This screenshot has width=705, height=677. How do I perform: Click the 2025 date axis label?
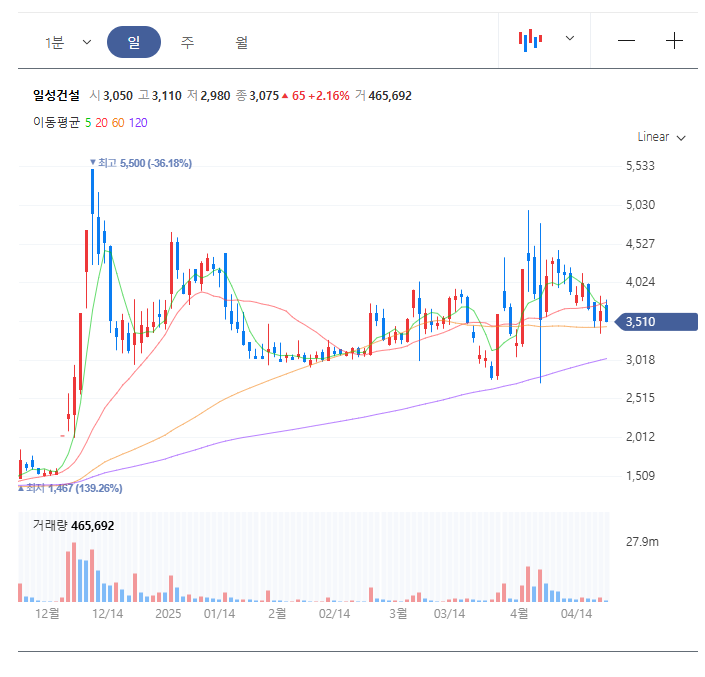click(x=168, y=614)
